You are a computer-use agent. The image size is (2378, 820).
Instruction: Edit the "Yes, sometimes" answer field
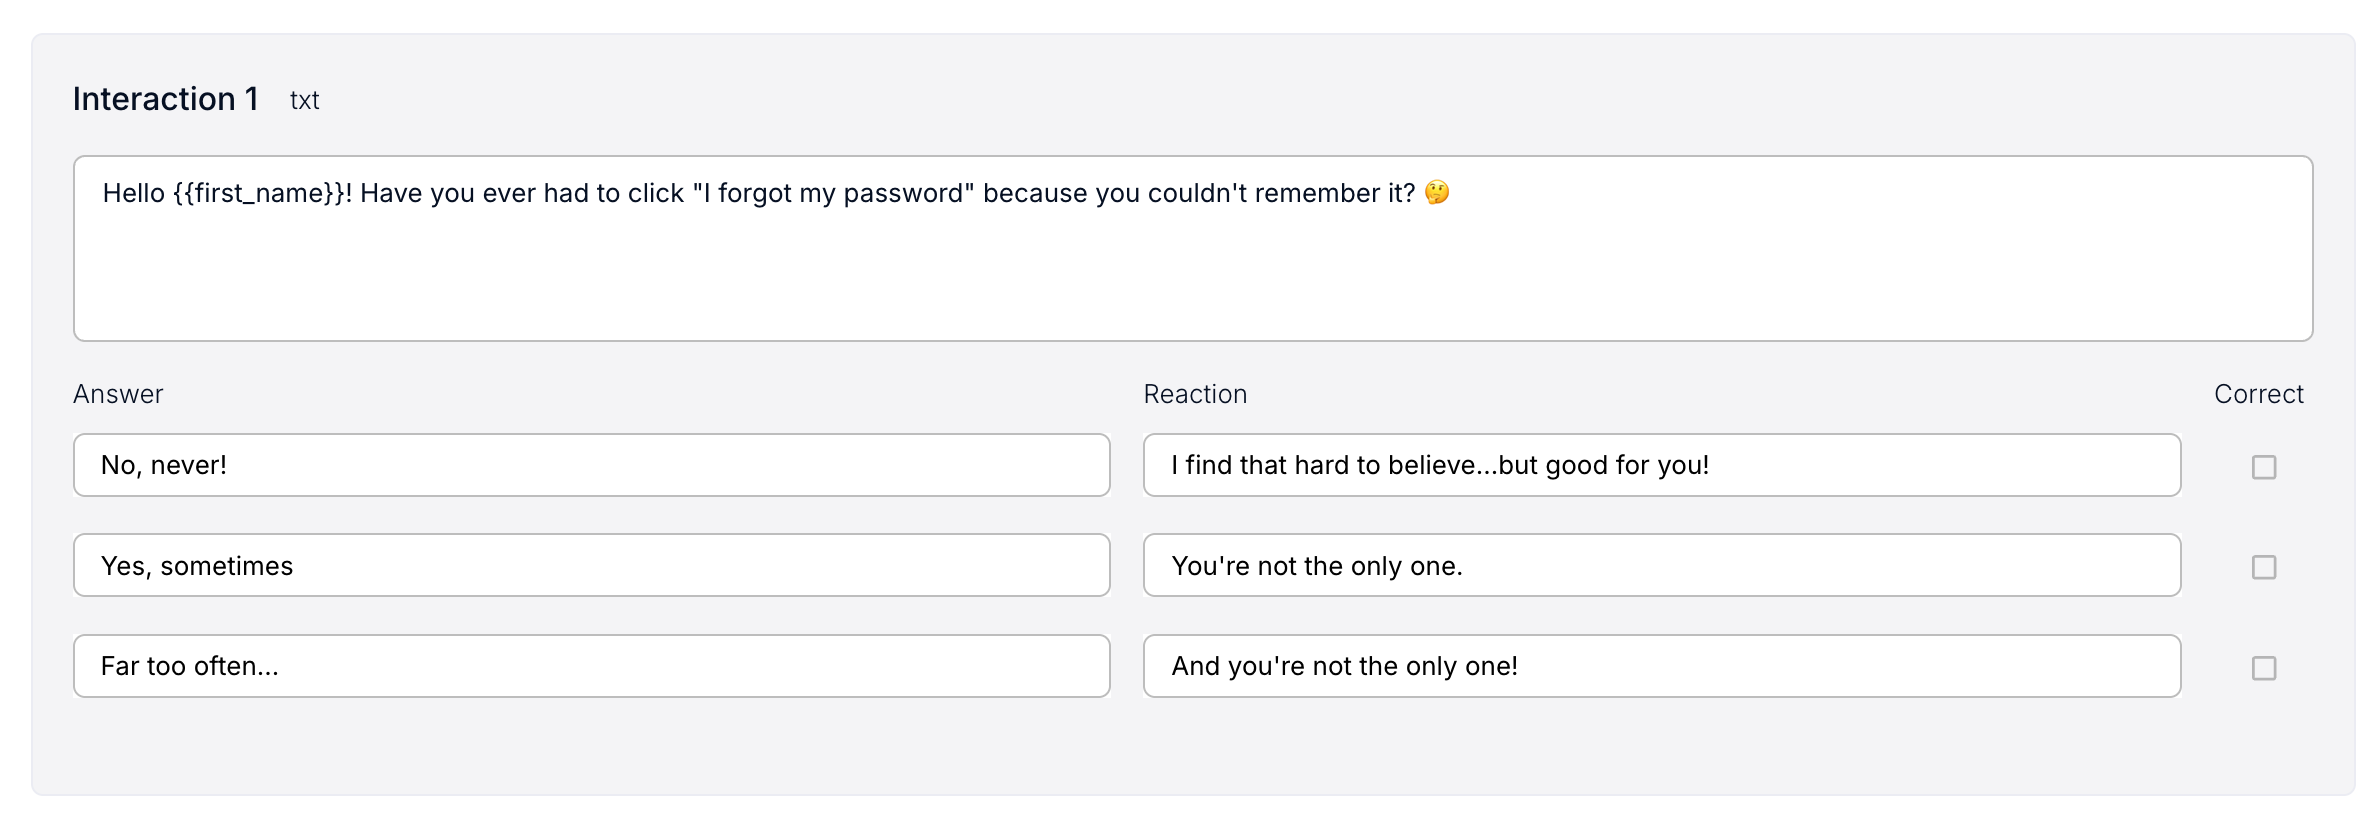click(592, 565)
